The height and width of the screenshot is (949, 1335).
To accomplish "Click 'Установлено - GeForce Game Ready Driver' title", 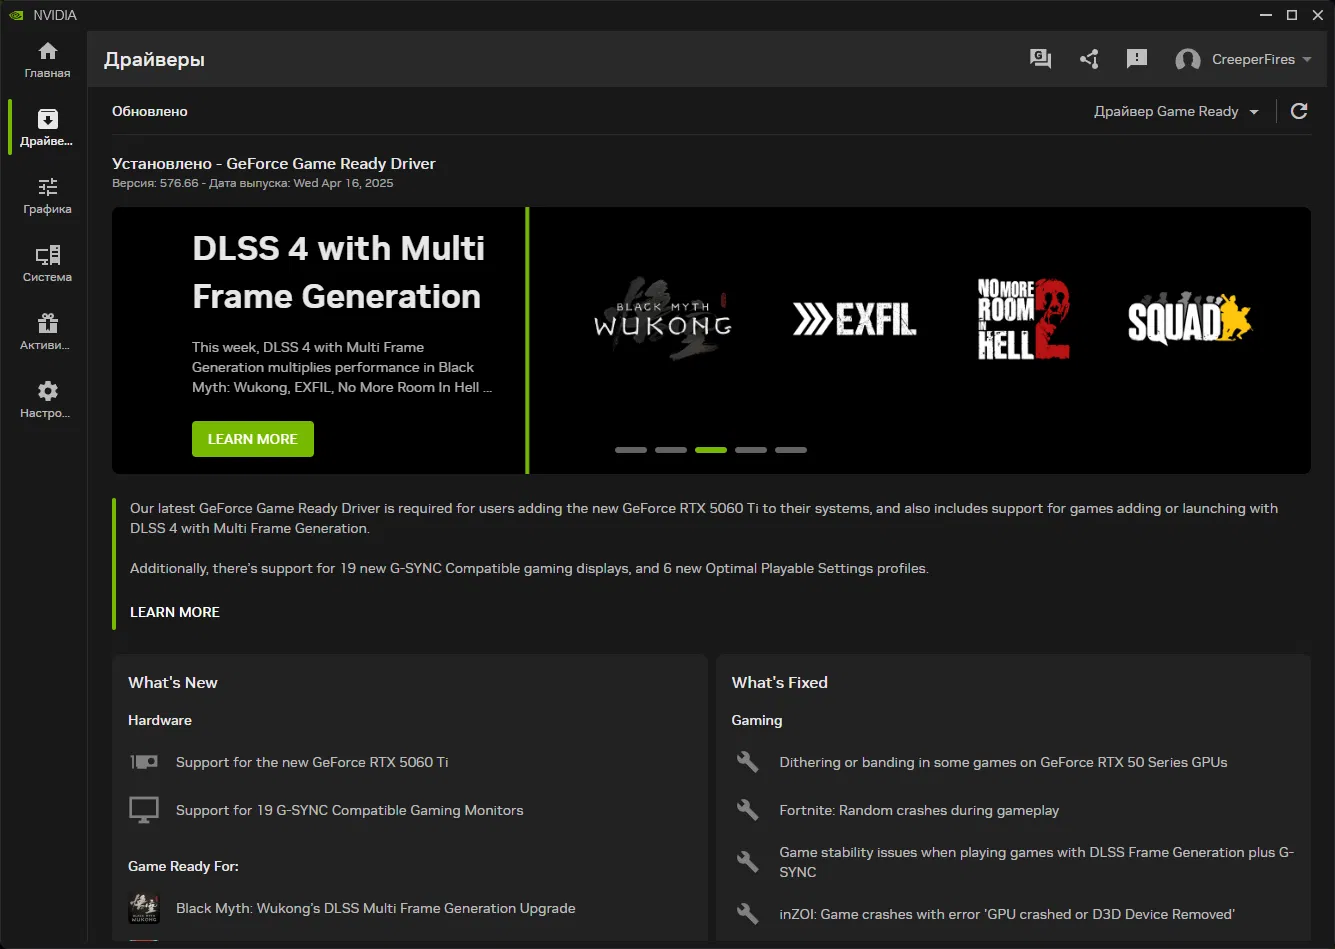I will pos(274,163).
